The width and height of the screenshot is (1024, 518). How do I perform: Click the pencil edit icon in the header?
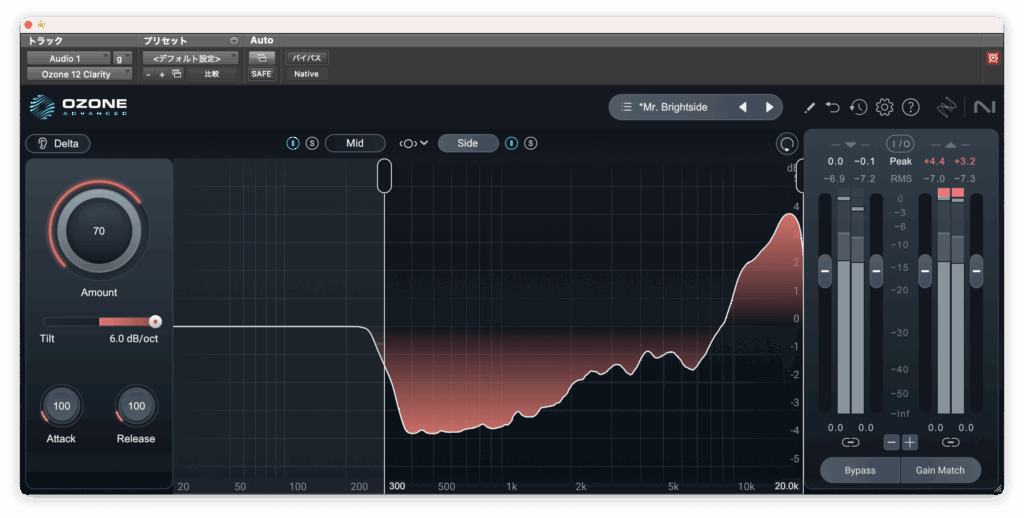coord(810,107)
